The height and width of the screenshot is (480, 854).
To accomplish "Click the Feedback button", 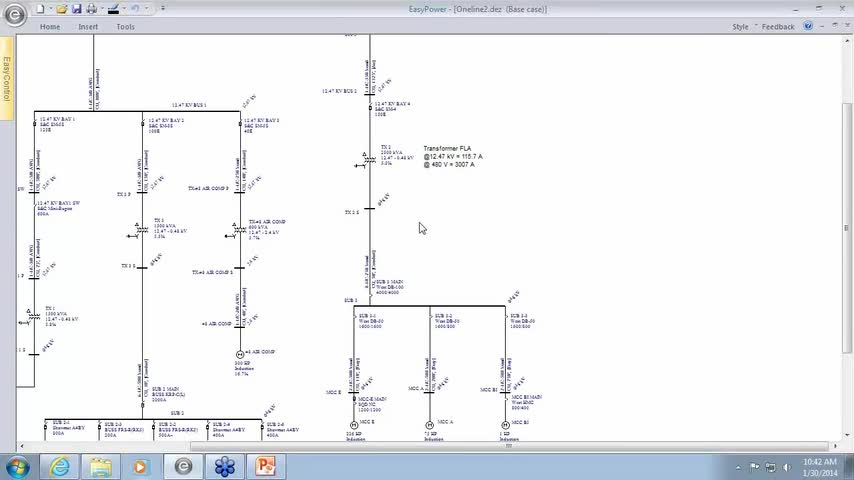I will (778, 27).
